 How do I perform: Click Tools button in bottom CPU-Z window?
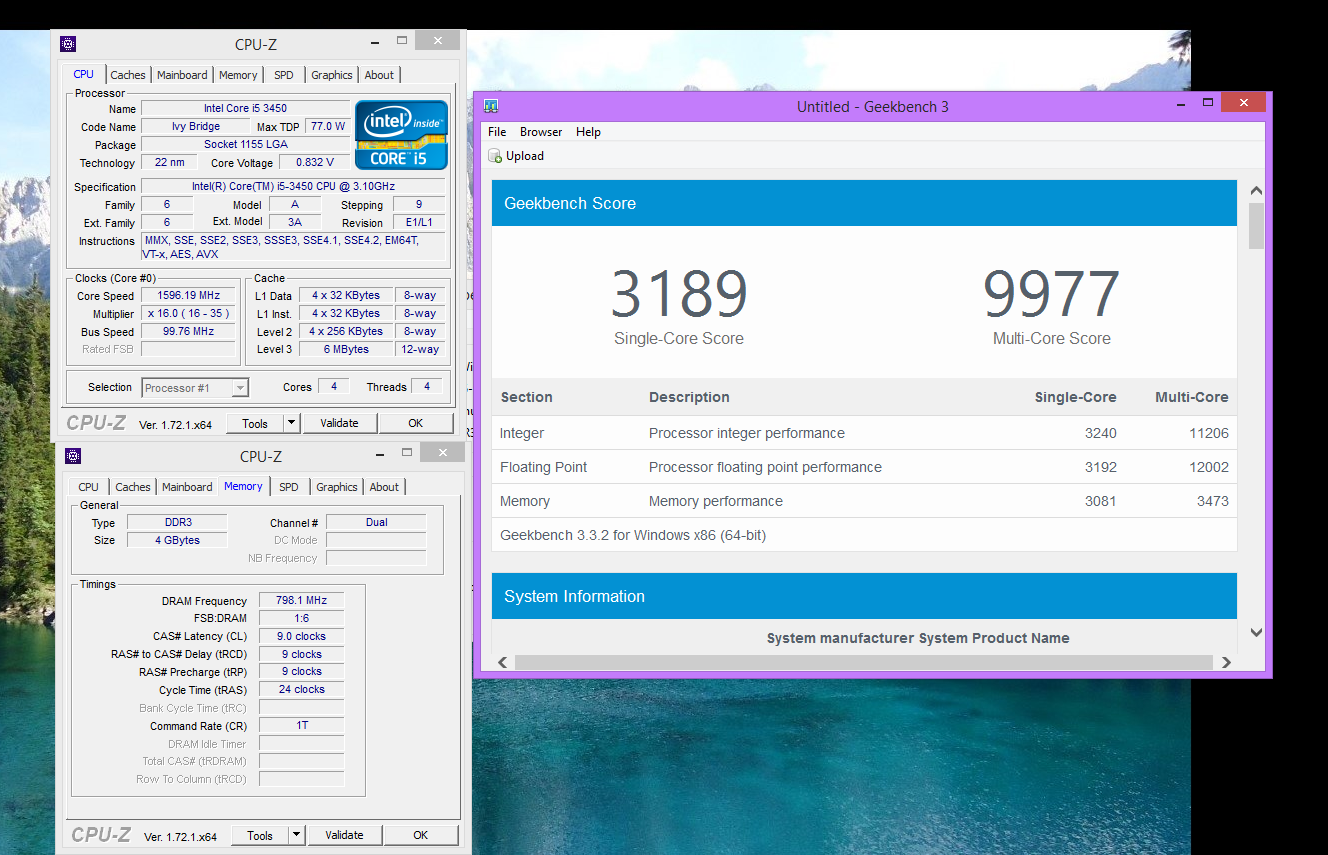[260, 835]
